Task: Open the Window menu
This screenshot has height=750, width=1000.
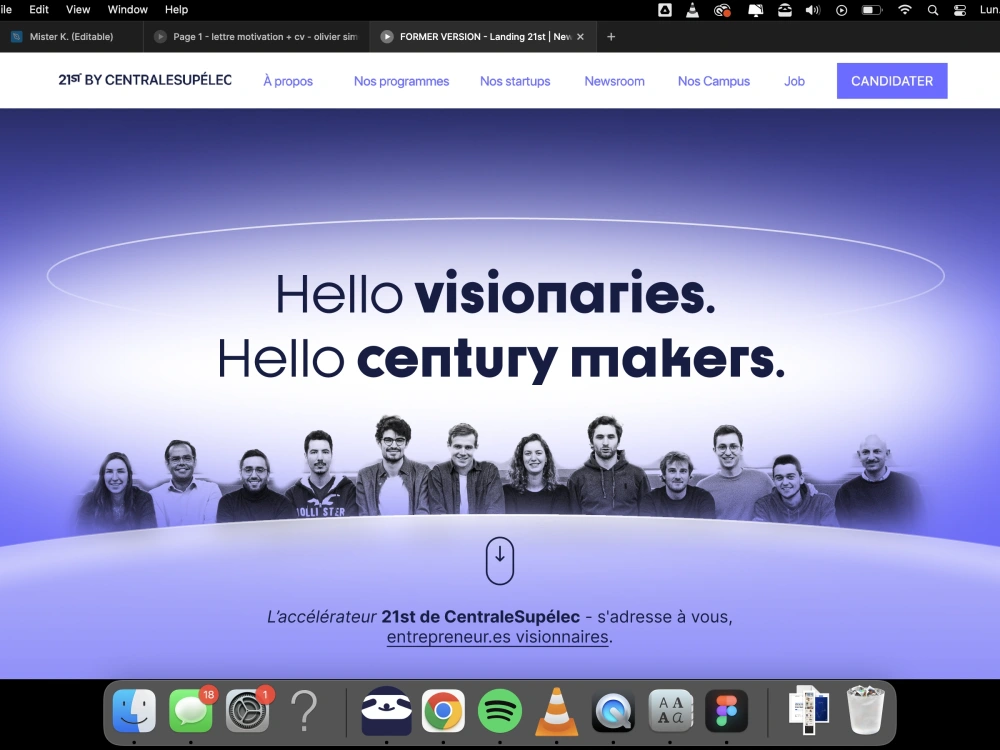Action: click(128, 10)
